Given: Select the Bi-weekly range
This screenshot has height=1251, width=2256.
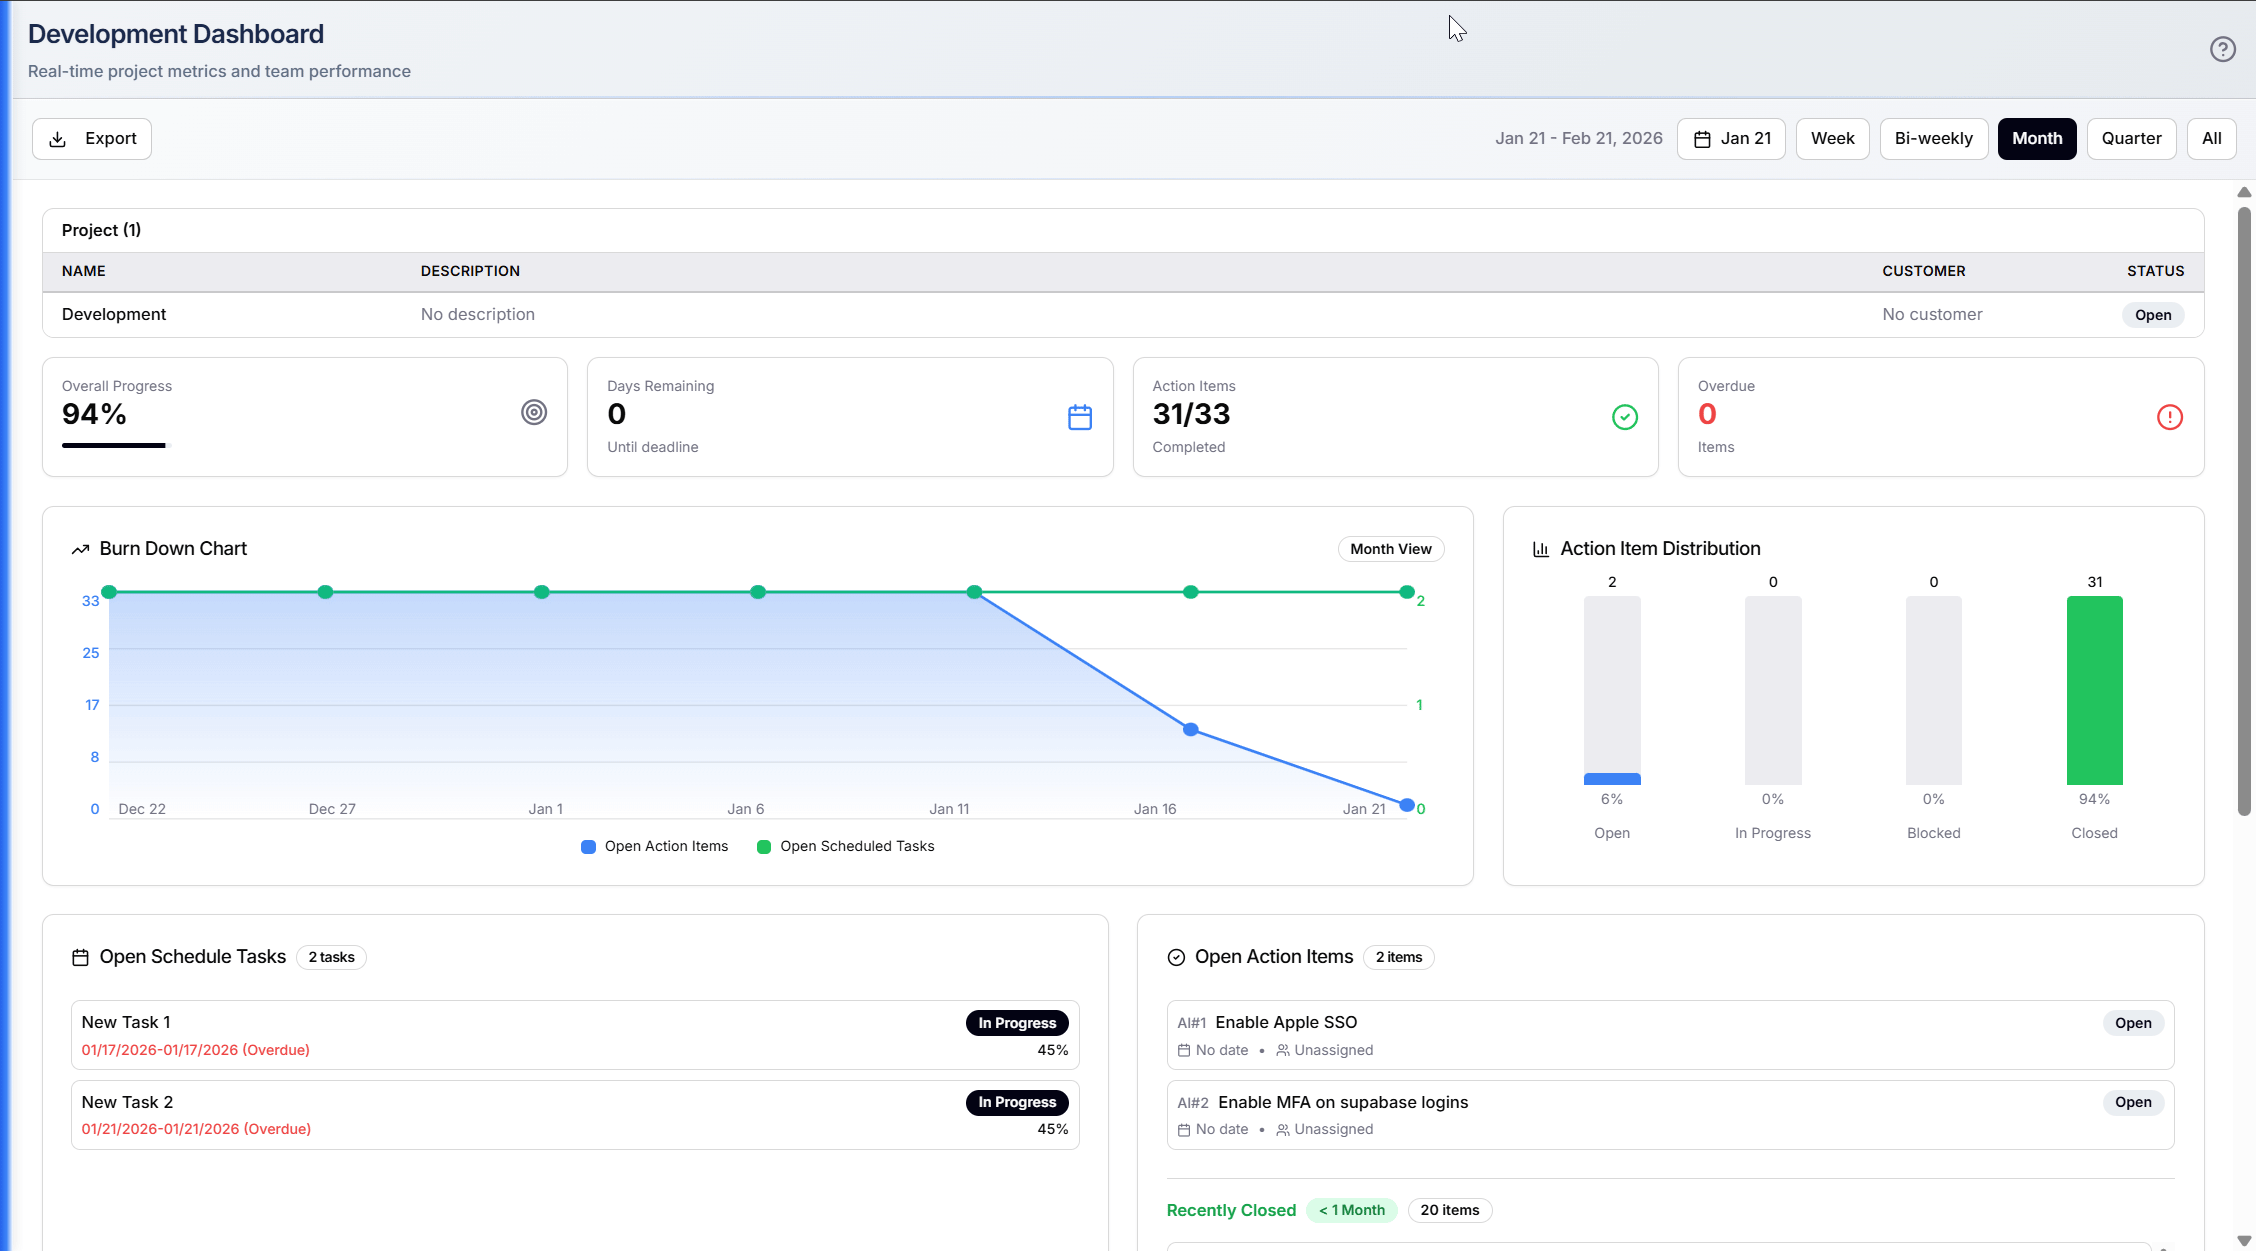Looking at the screenshot, I should pyautogui.click(x=1933, y=139).
